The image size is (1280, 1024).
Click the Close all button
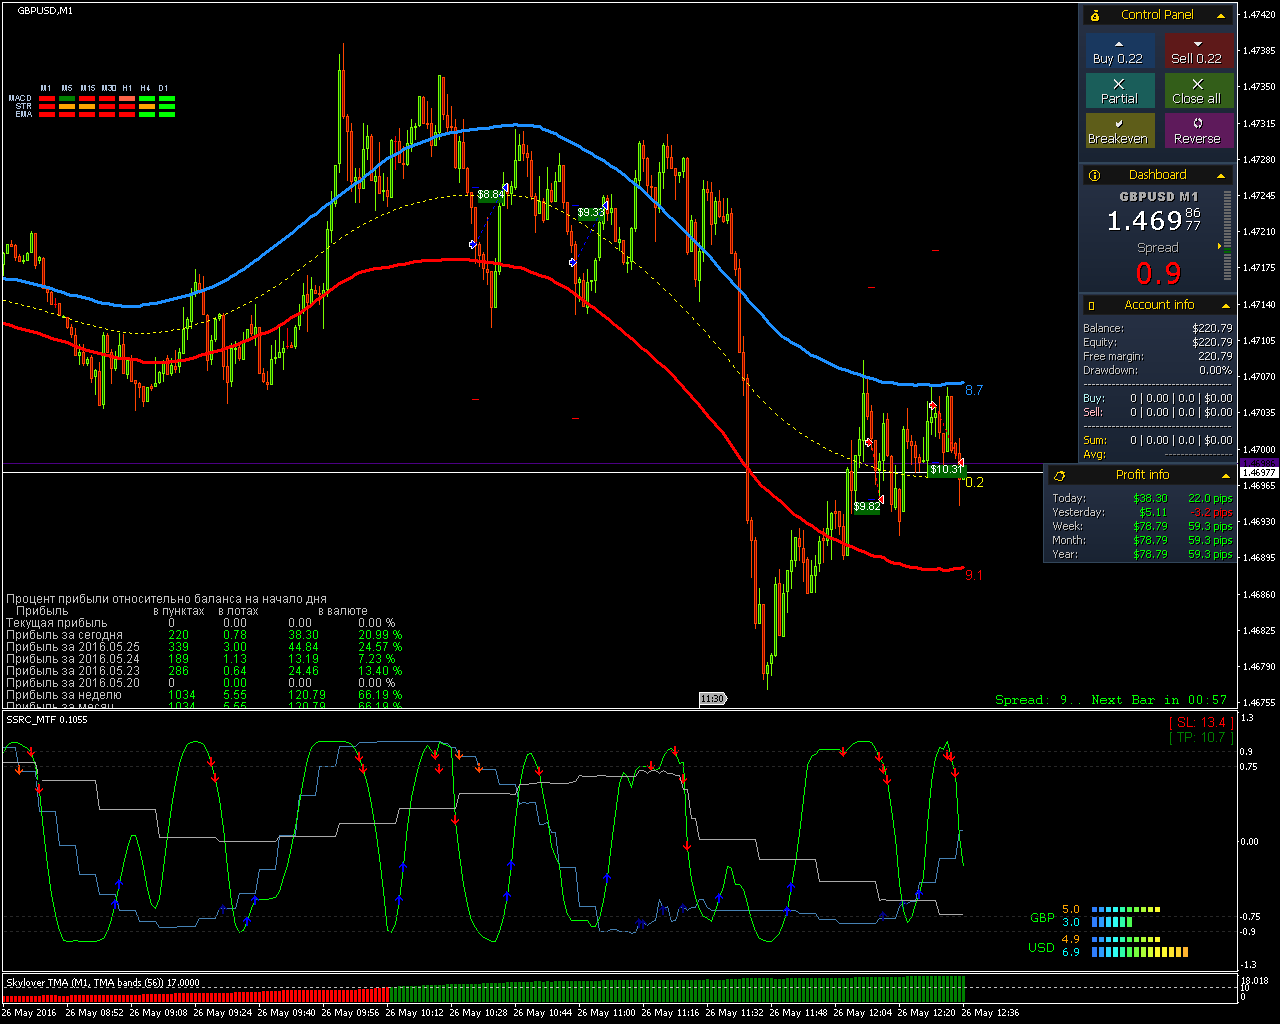coord(1198,91)
